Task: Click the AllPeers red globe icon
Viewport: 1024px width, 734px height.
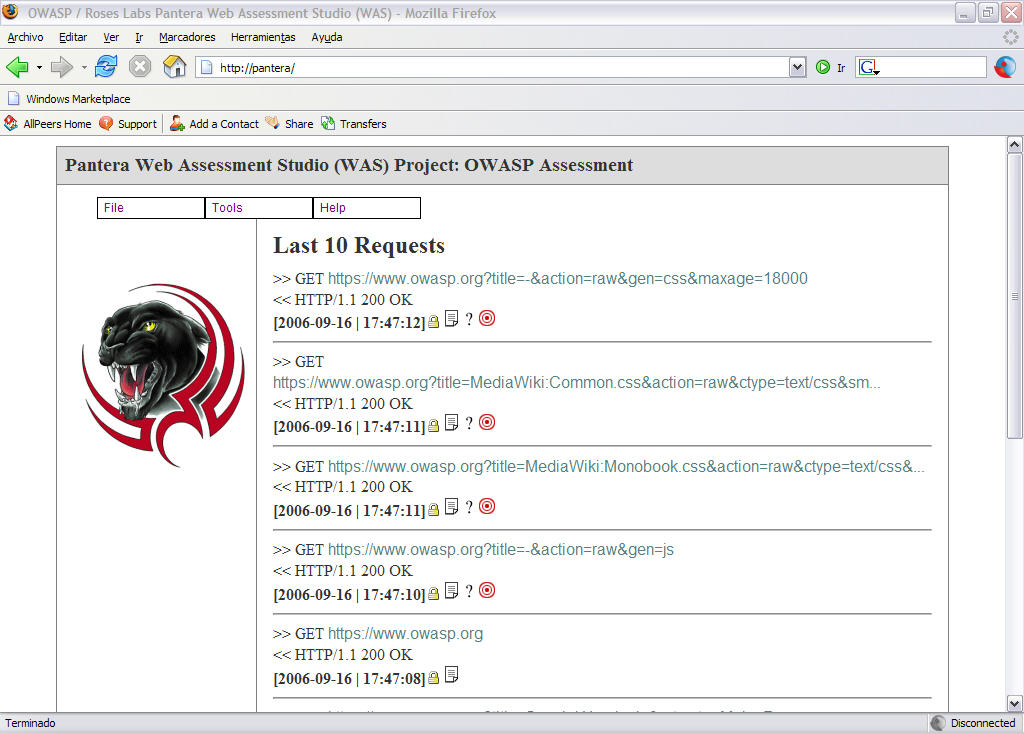Action: 1005,67
